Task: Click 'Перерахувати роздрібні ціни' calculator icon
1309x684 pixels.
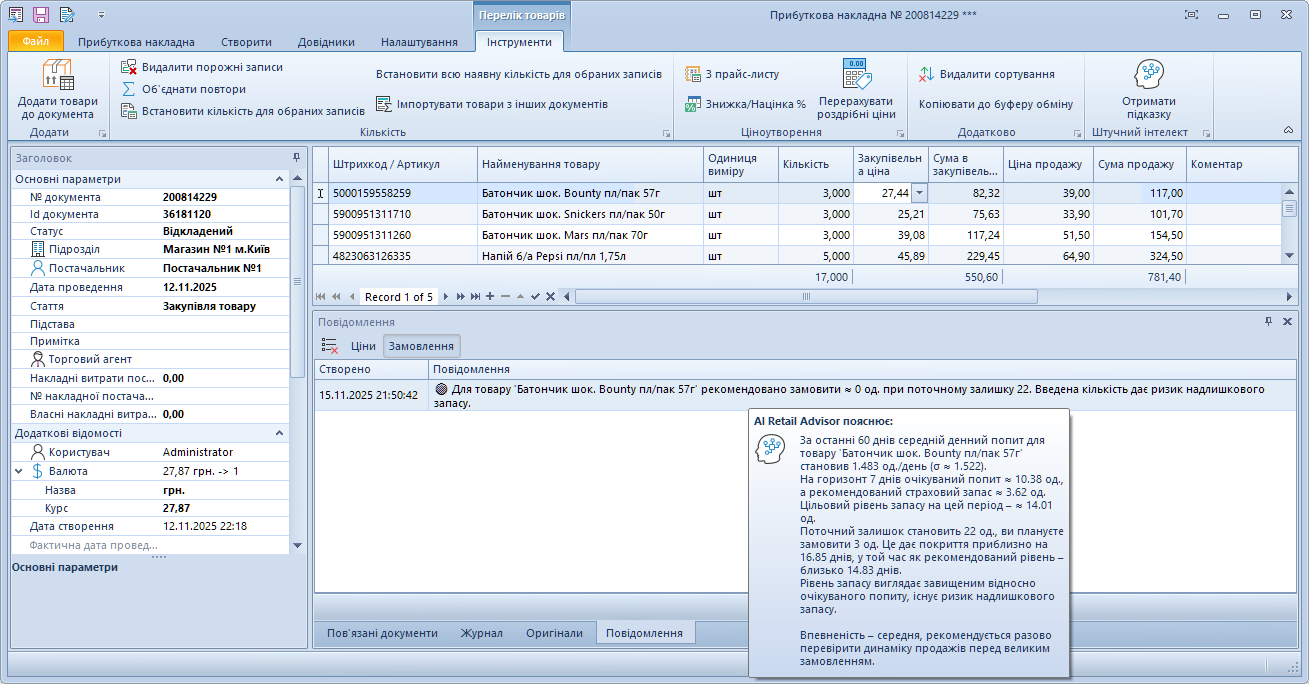Action: click(x=856, y=75)
